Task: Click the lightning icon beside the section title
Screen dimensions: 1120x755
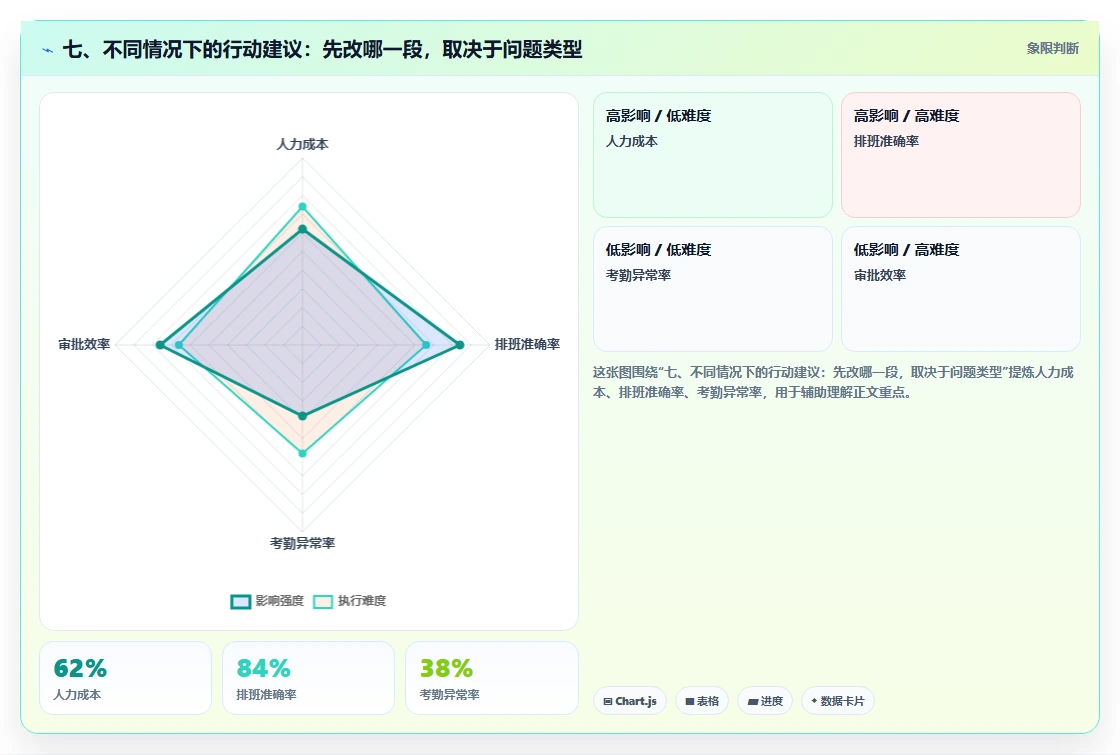Action: [x=48, y=50]
